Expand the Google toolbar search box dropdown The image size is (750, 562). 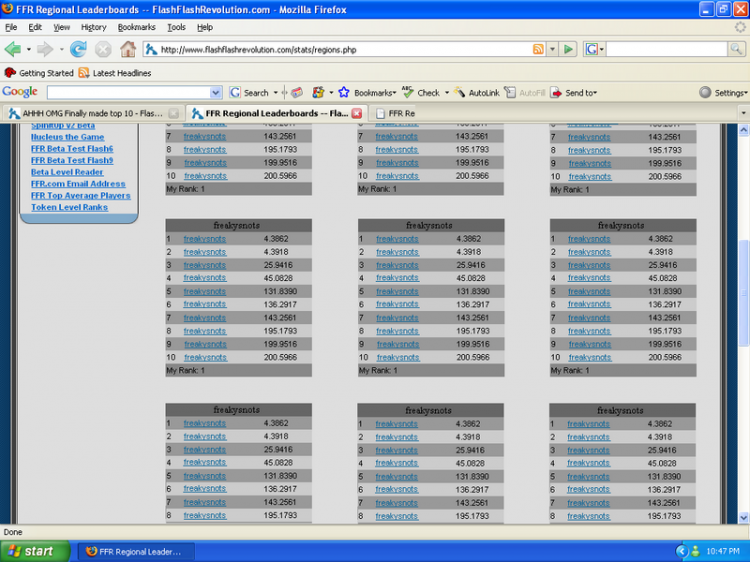pos(215,93)
